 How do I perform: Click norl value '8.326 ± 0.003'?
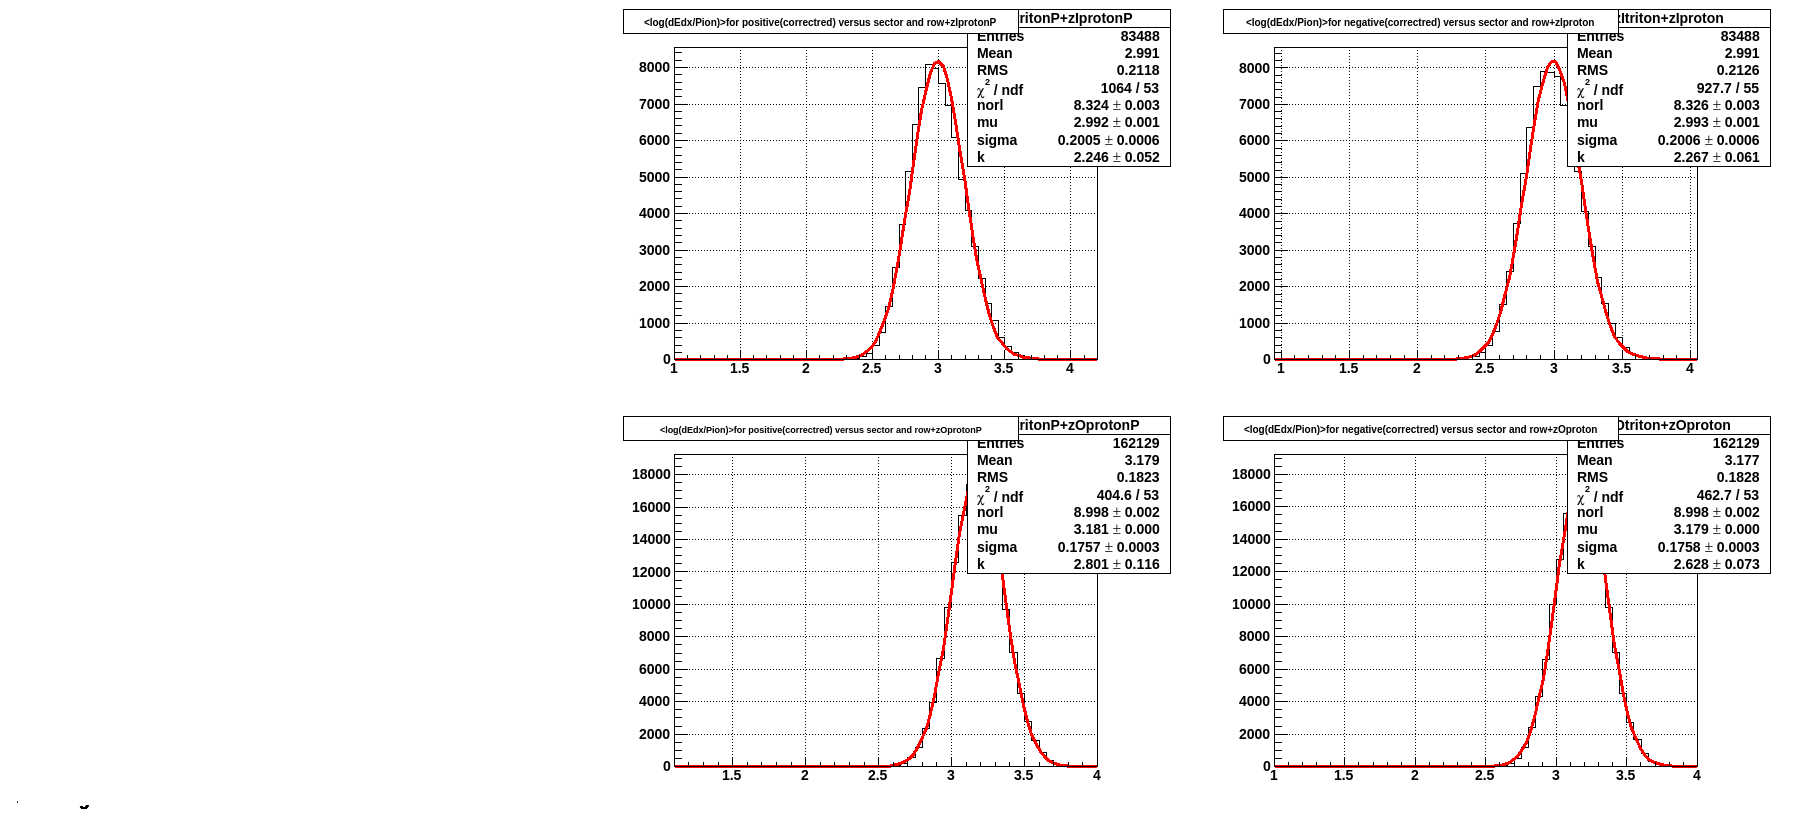coord(1716,105)
